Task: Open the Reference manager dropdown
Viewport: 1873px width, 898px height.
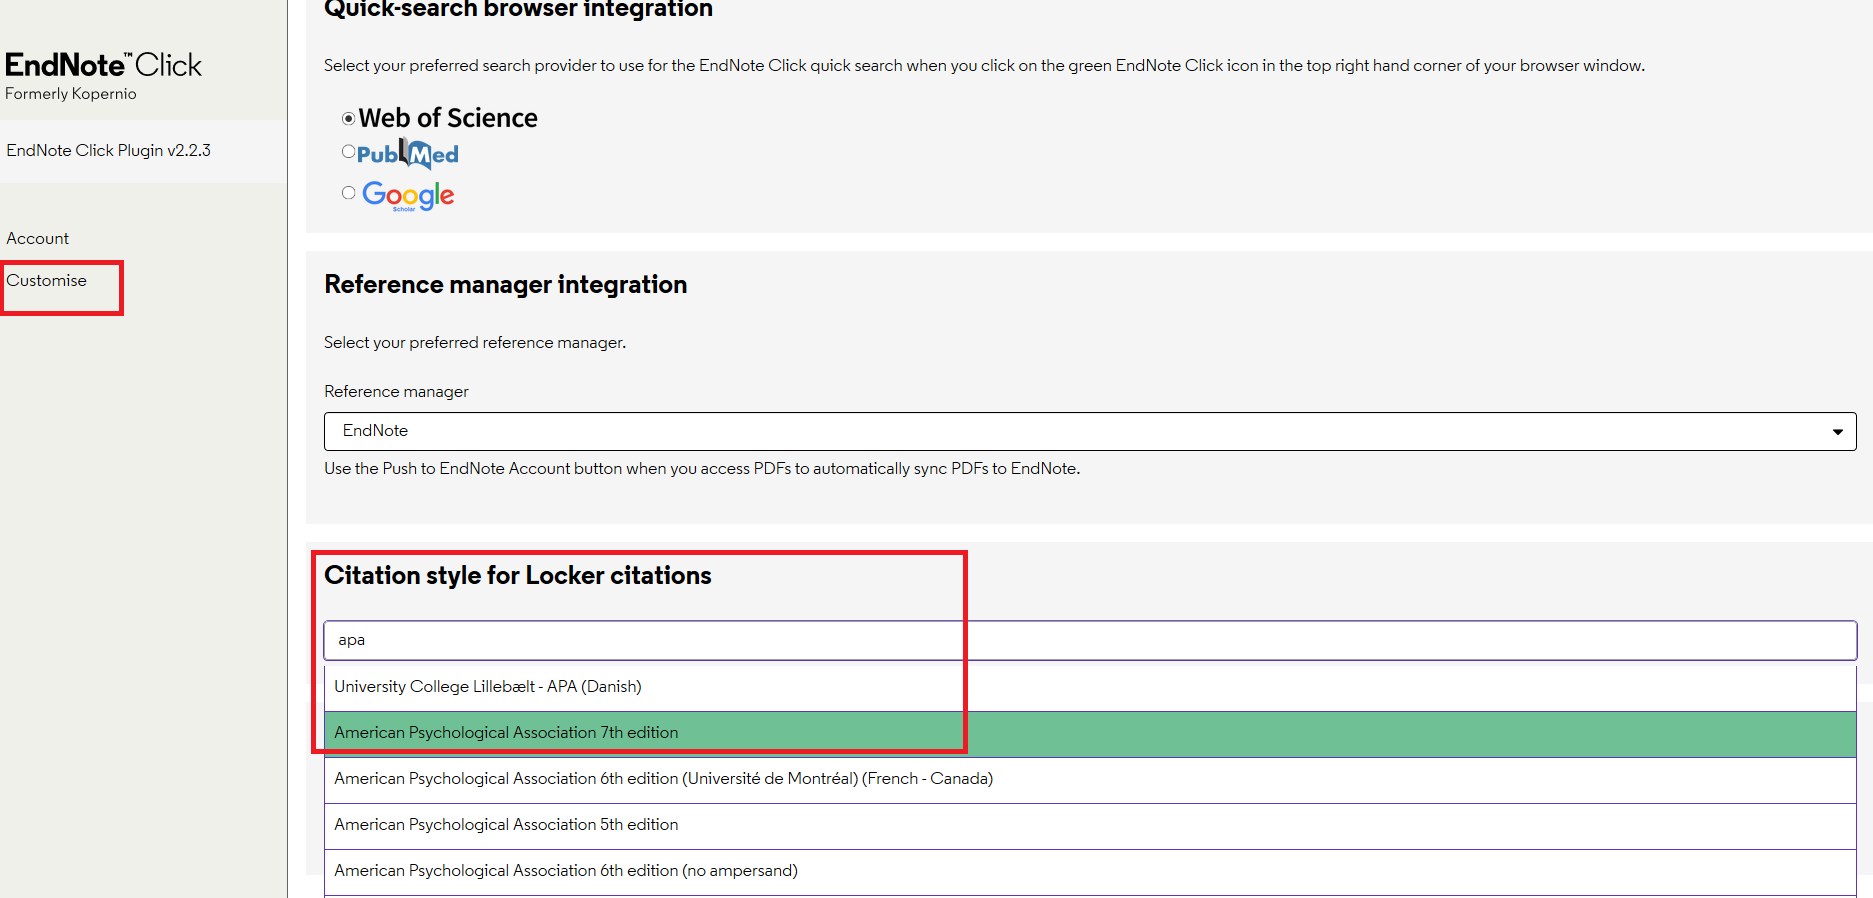Action: pos(1088,431)
